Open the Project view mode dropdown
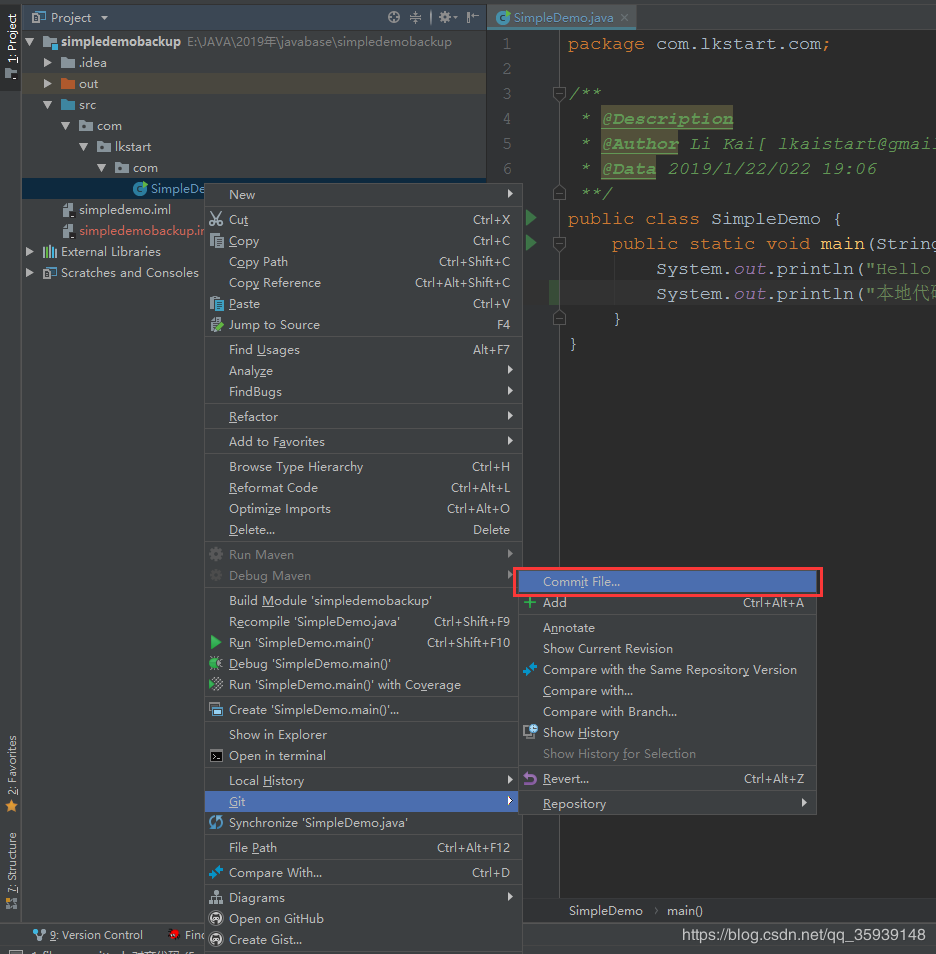 click(x=105, y=17)
